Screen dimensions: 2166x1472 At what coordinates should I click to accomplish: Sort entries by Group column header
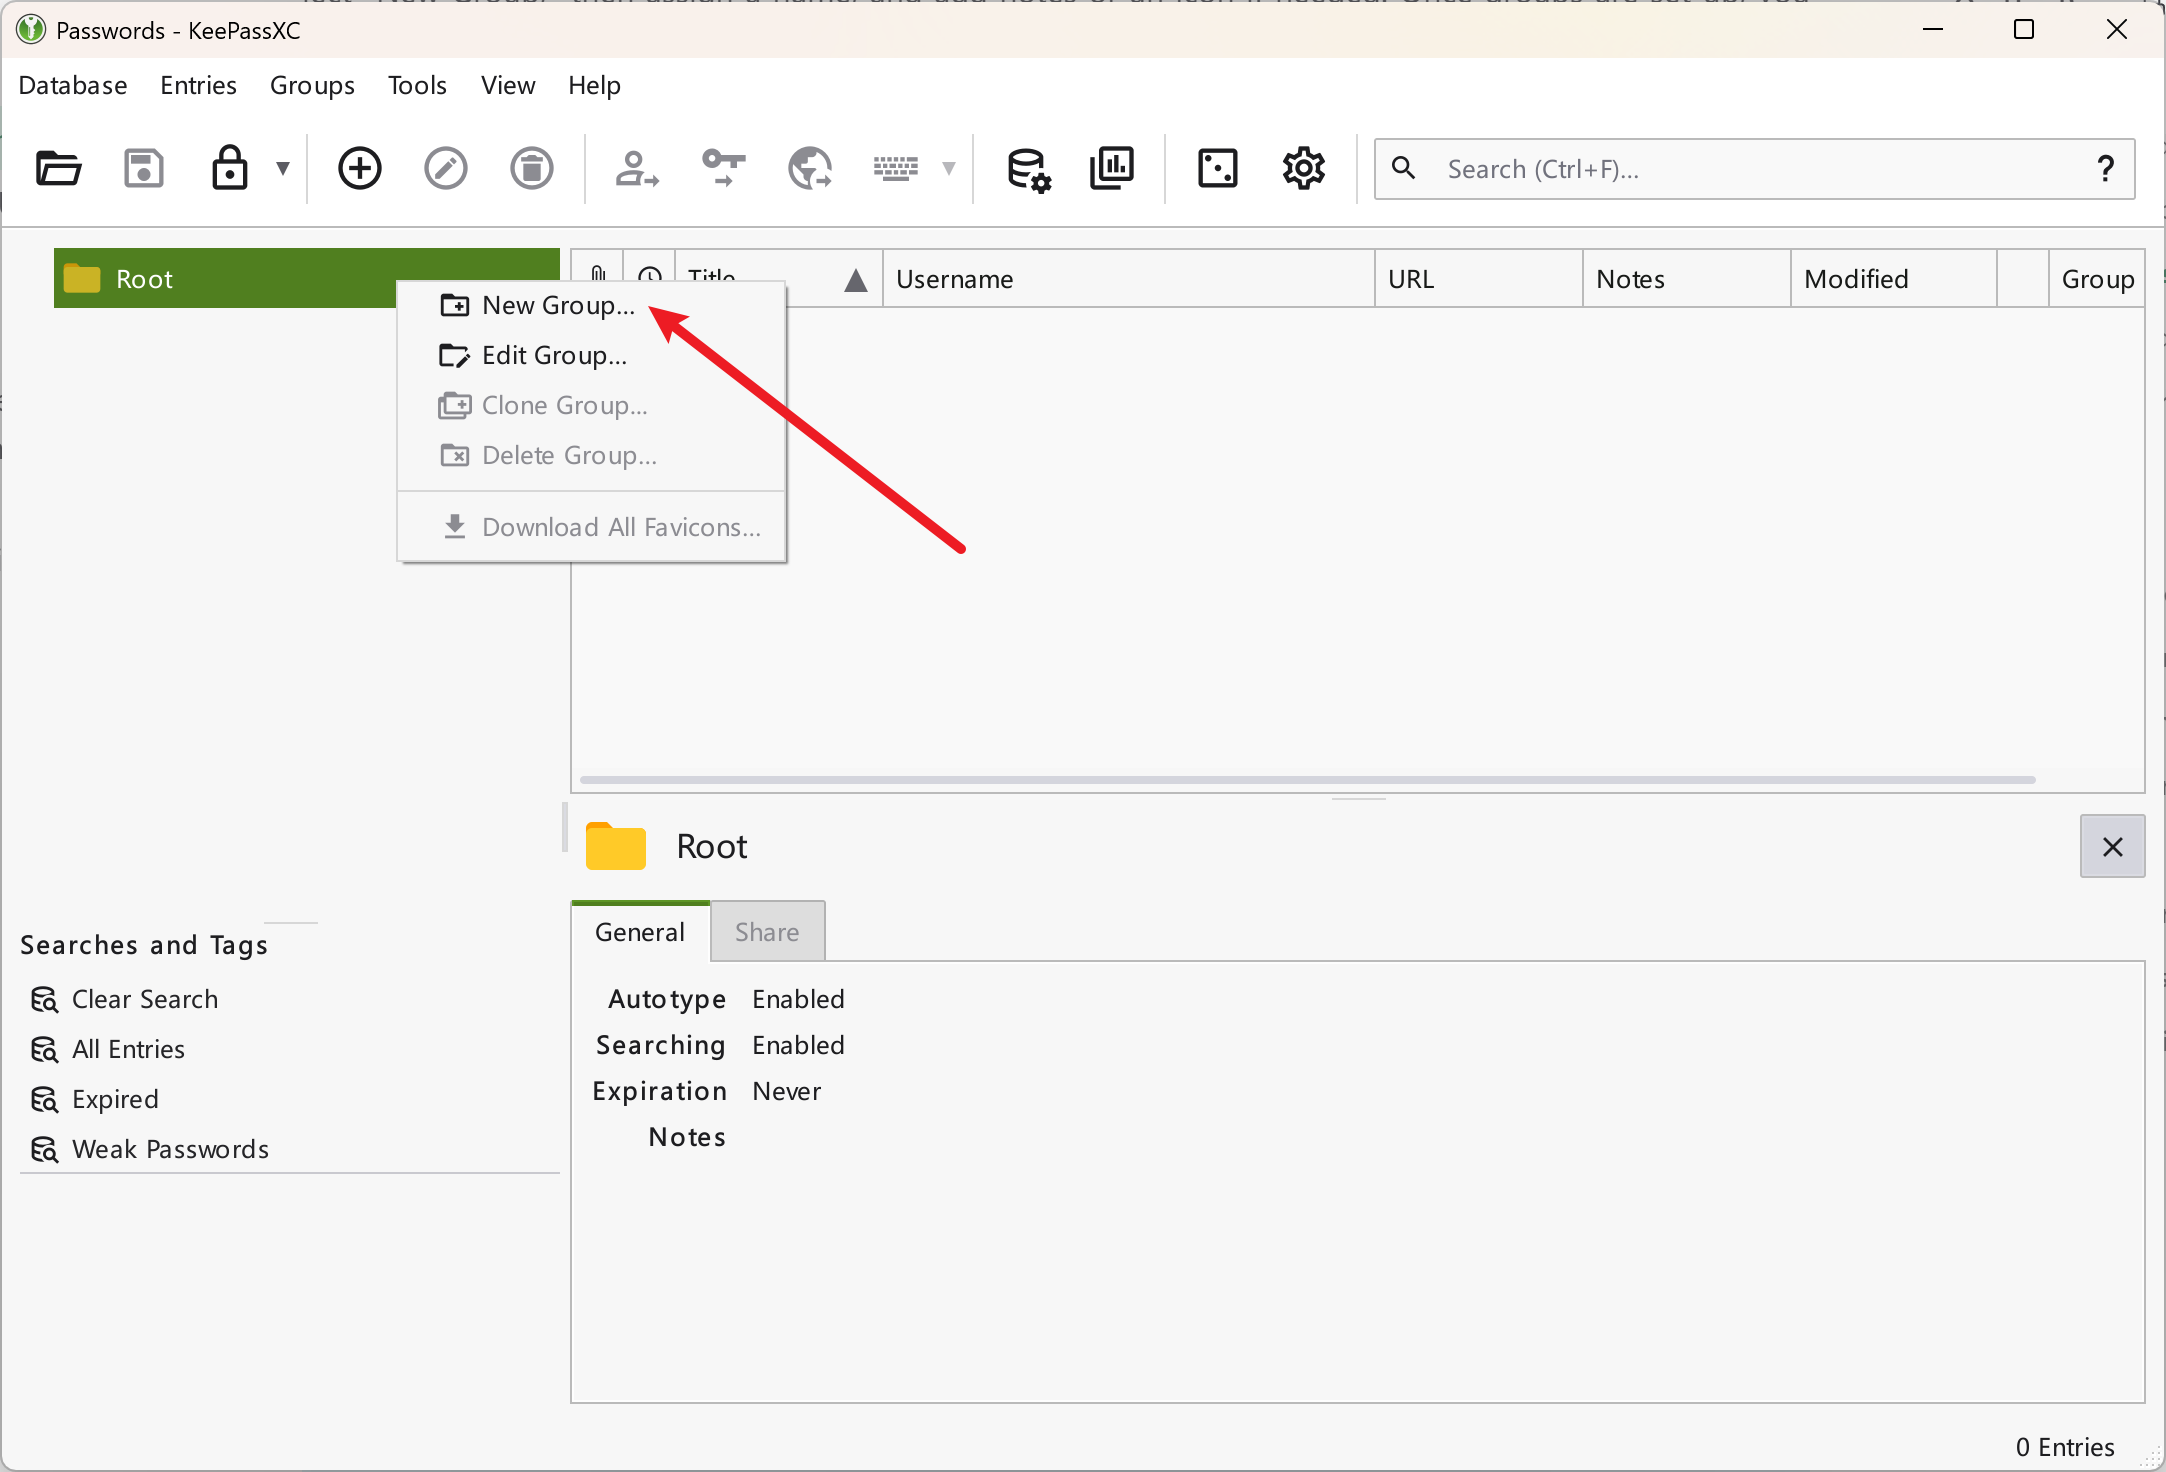2097,279
